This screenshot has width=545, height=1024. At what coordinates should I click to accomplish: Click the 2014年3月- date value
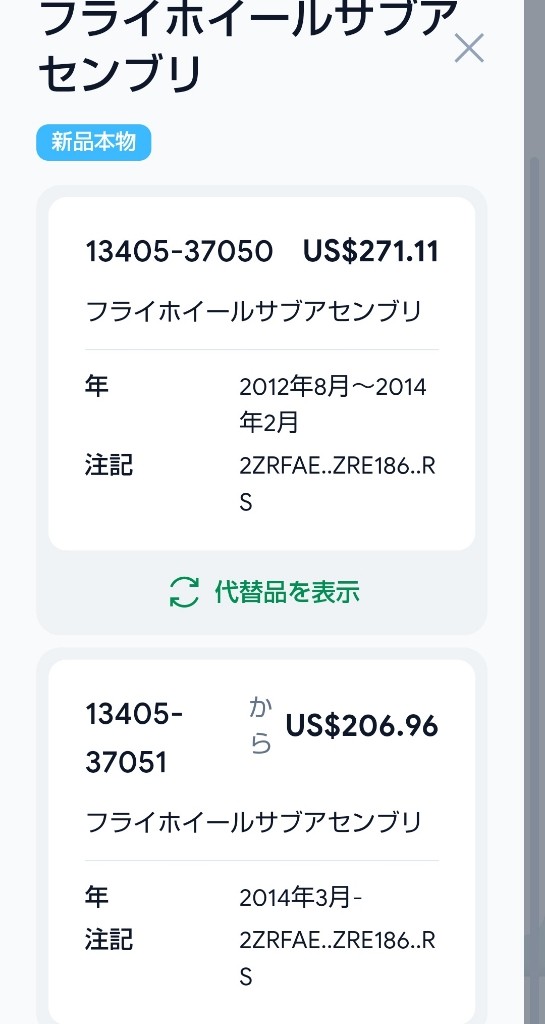300,899
